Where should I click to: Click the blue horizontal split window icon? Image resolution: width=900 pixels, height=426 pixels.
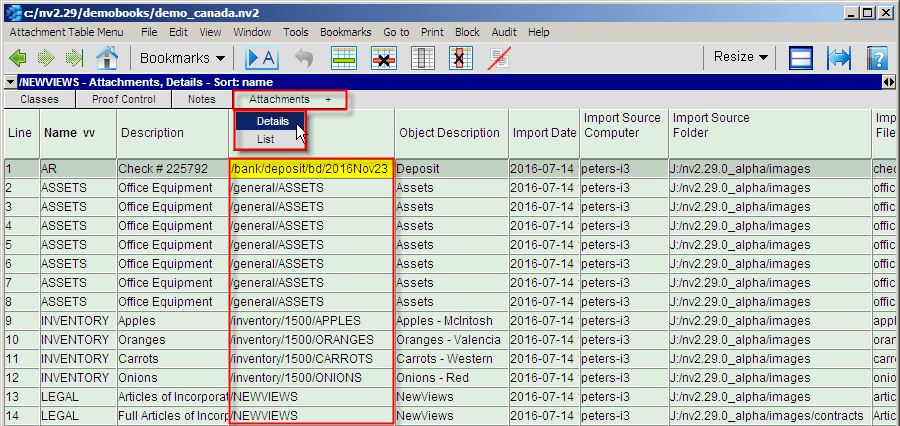coord(801,57)
